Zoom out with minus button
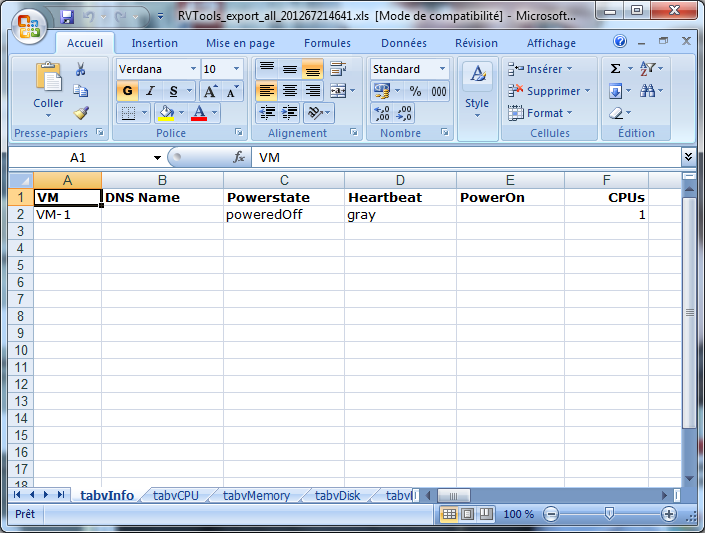 [x=551, y=514]
